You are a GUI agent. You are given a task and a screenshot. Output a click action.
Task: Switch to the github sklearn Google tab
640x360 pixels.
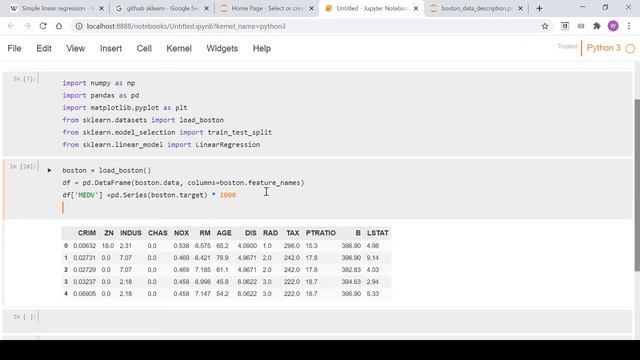[162, 8]
